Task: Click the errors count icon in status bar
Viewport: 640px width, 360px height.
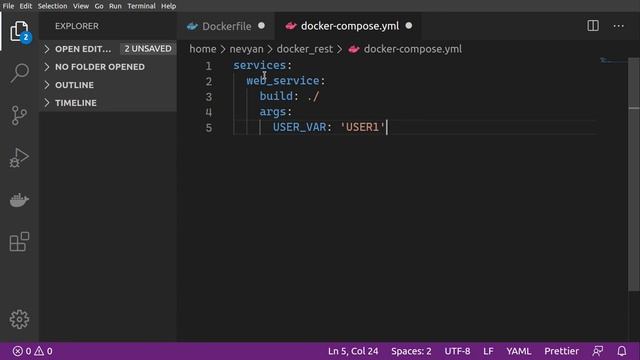Action: pos(18,351)
